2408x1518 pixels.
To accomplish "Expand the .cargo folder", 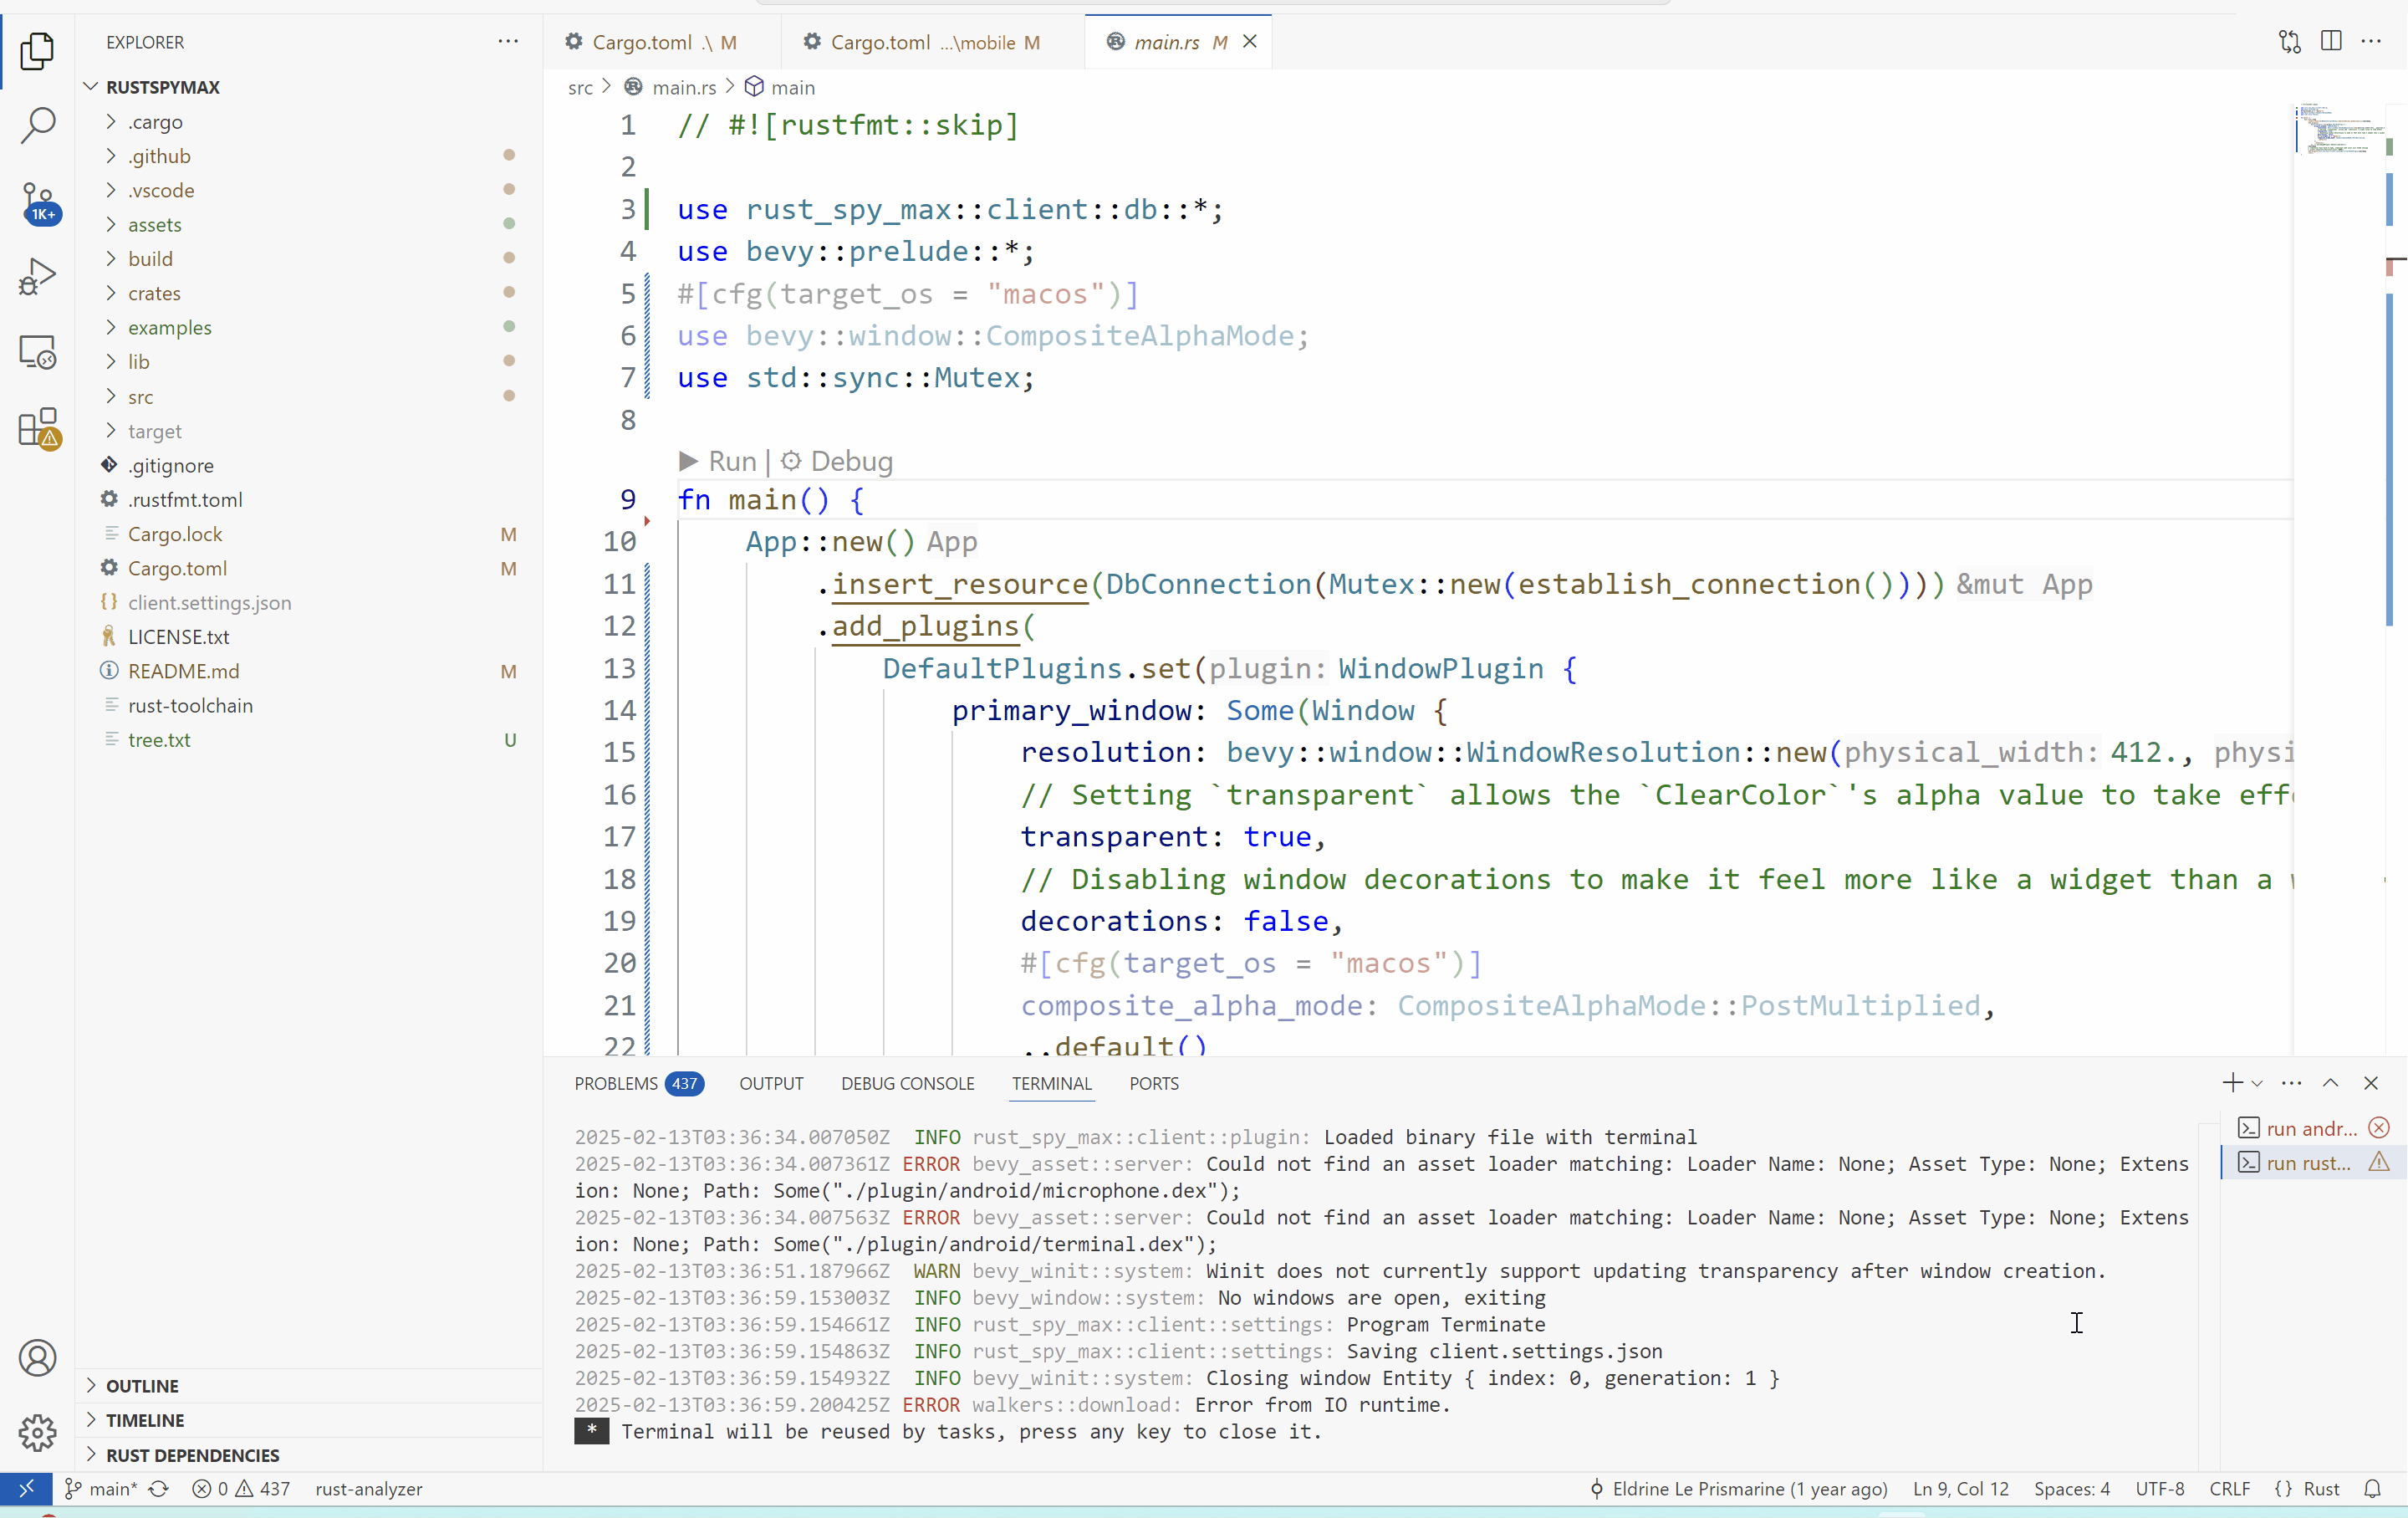I will 310,121.
